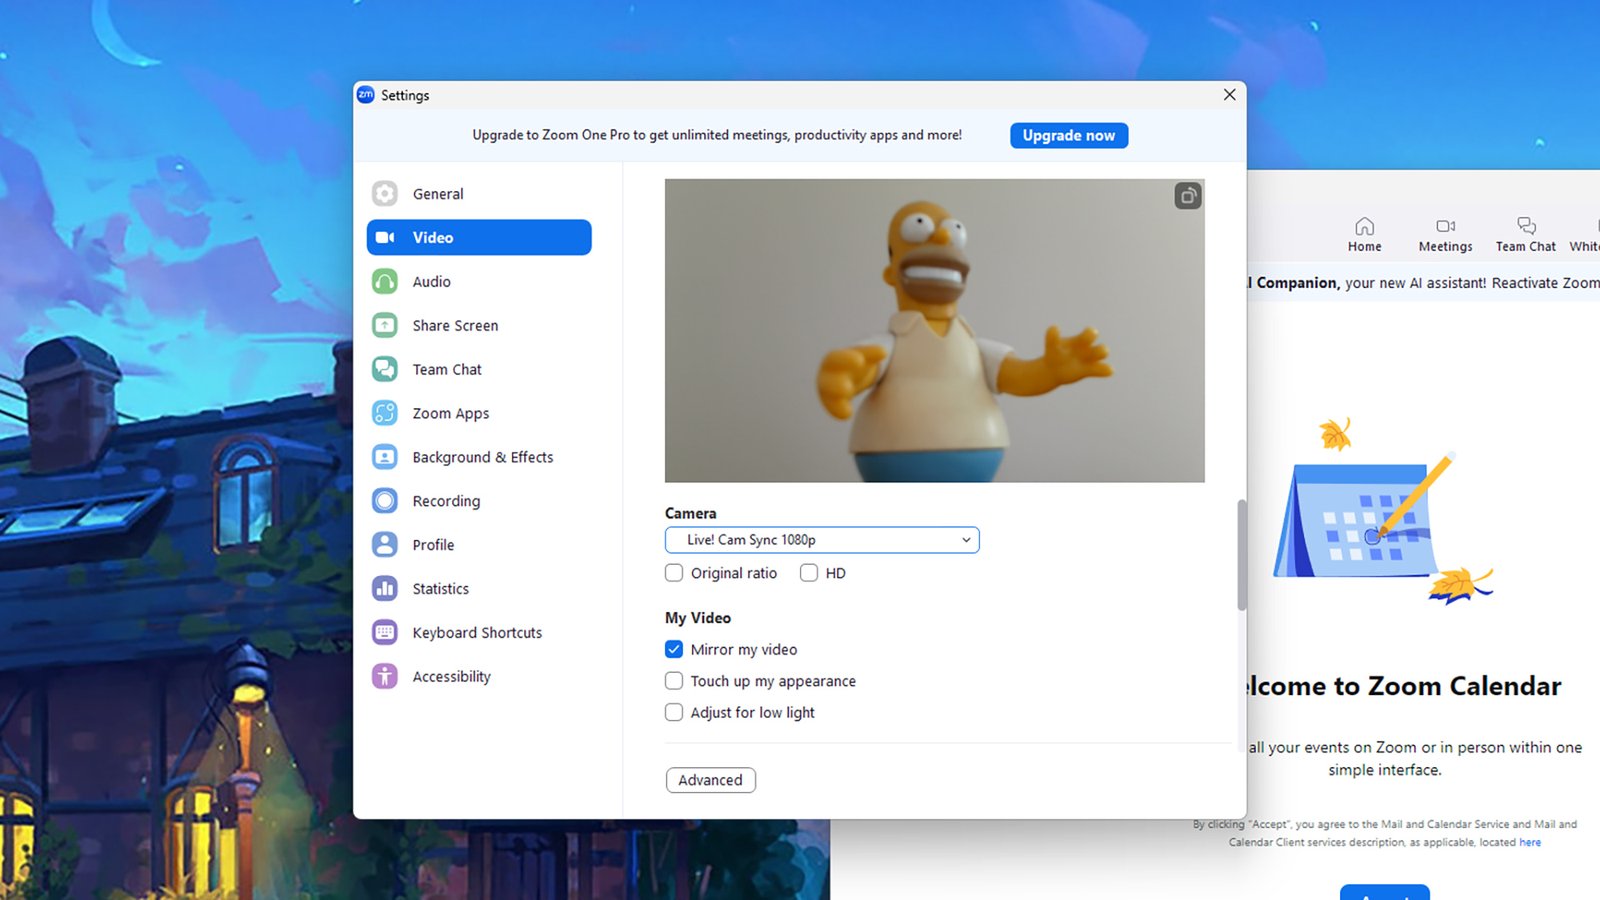Image resolution: width=1600 pixels, height=900 pixels.
Task: Click Home icon in Zoom main window
Action: [1364, 226]
